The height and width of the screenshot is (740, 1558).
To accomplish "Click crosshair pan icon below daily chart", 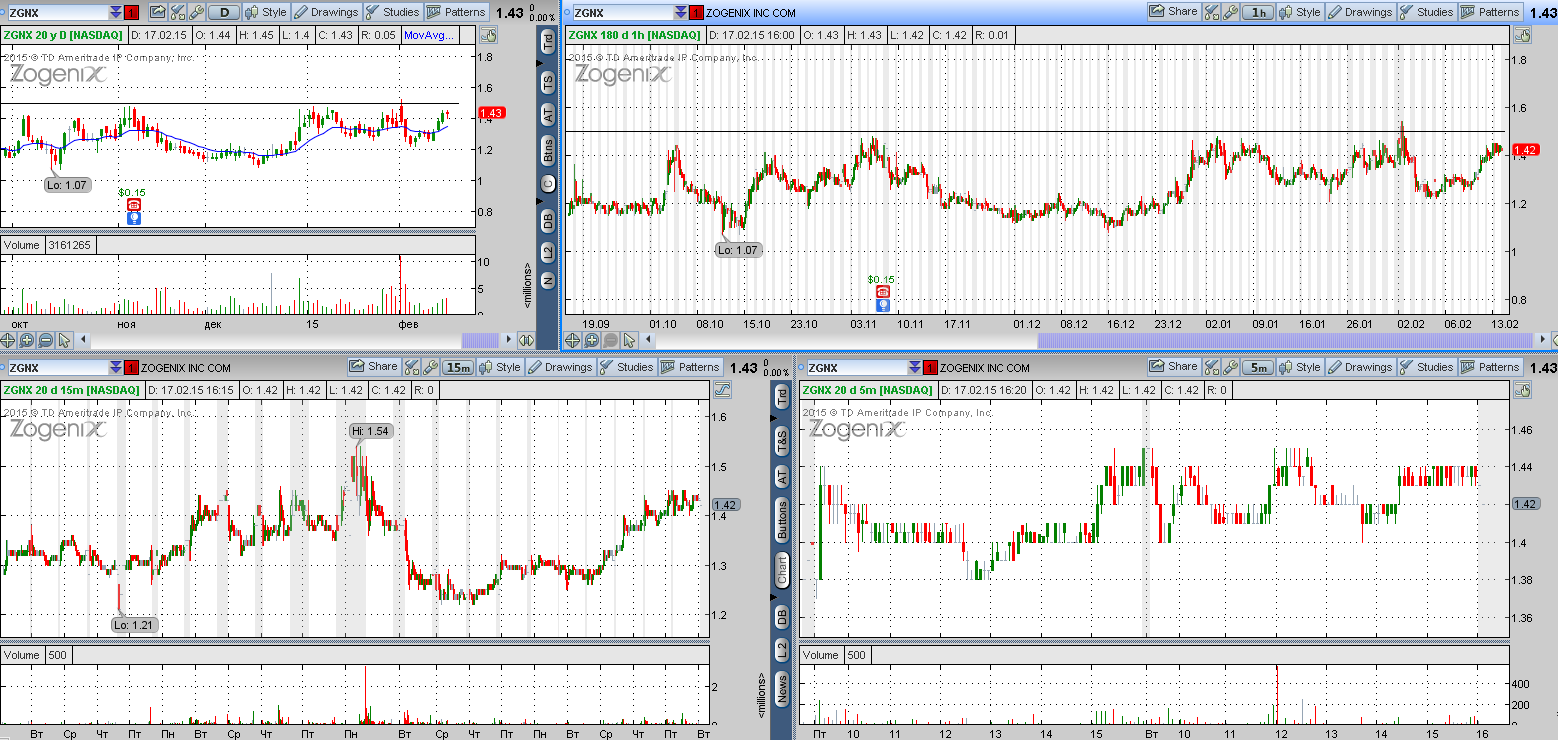I will pos(8,340).
